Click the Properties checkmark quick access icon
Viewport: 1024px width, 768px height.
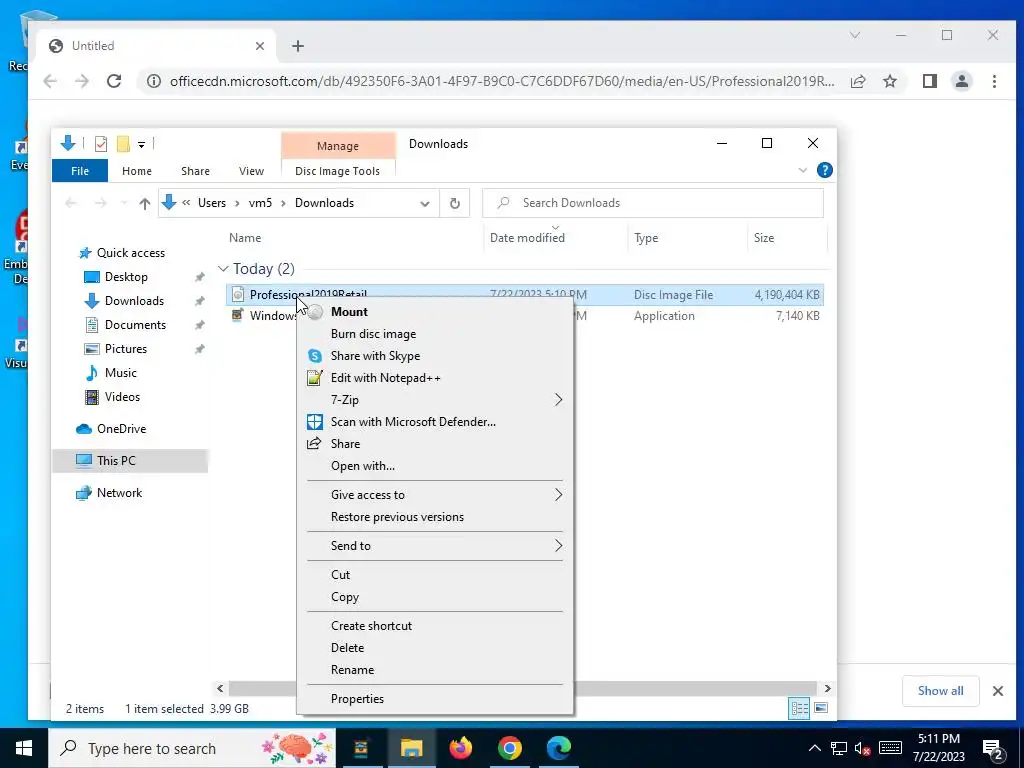tap(101, 144)
